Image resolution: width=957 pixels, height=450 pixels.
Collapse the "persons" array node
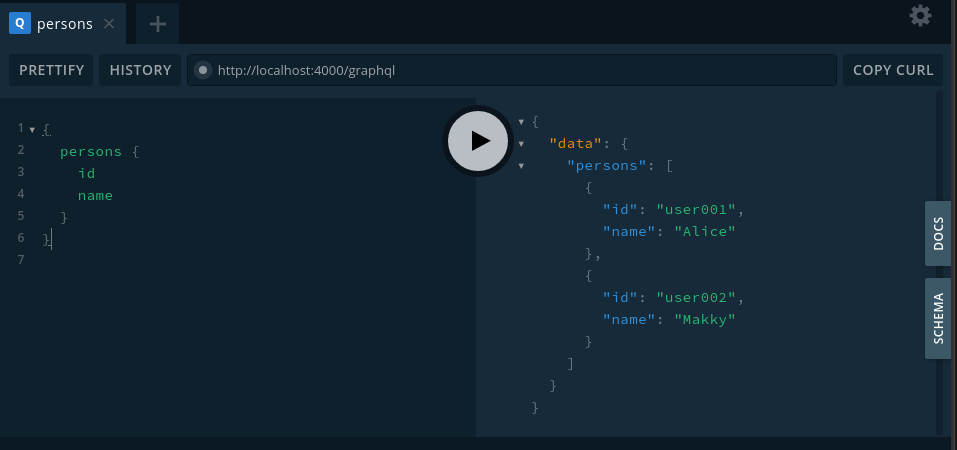tap(521, 166)
